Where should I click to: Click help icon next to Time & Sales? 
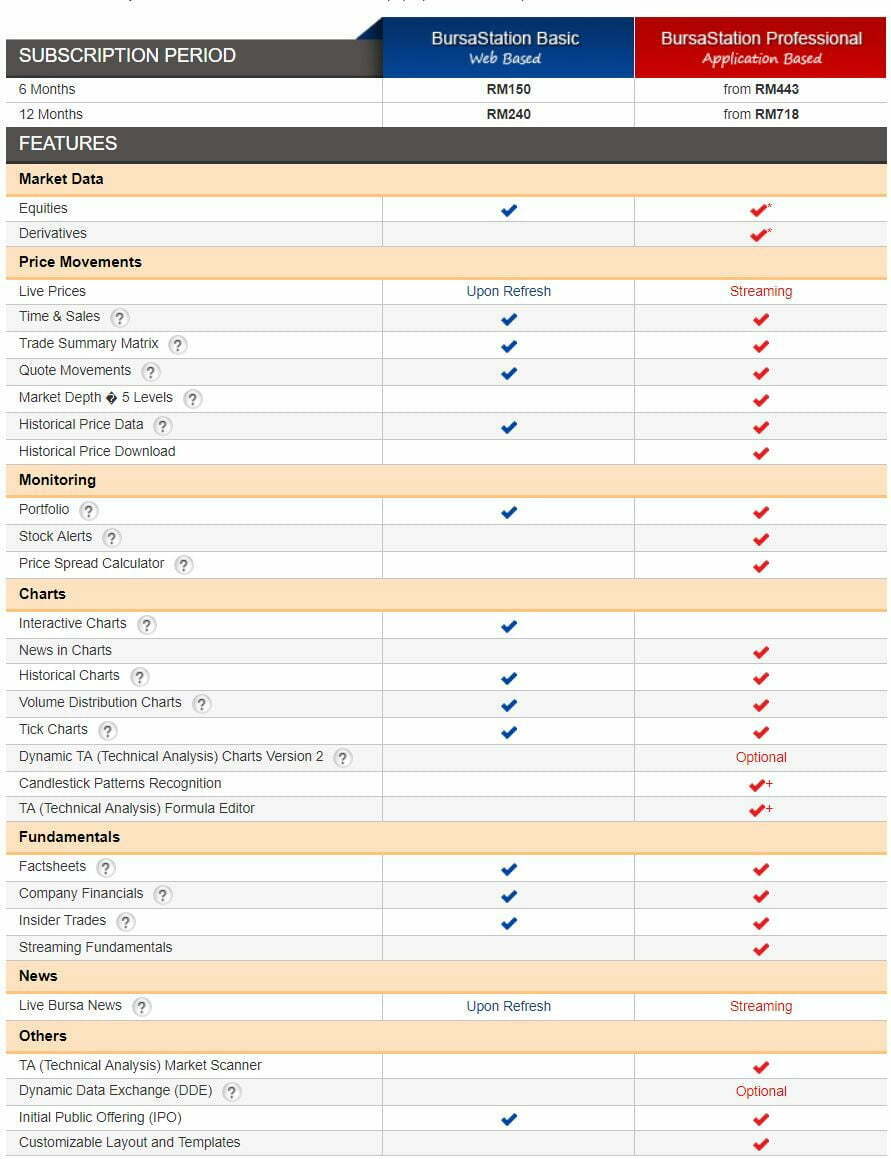click(x=120, y=318)
